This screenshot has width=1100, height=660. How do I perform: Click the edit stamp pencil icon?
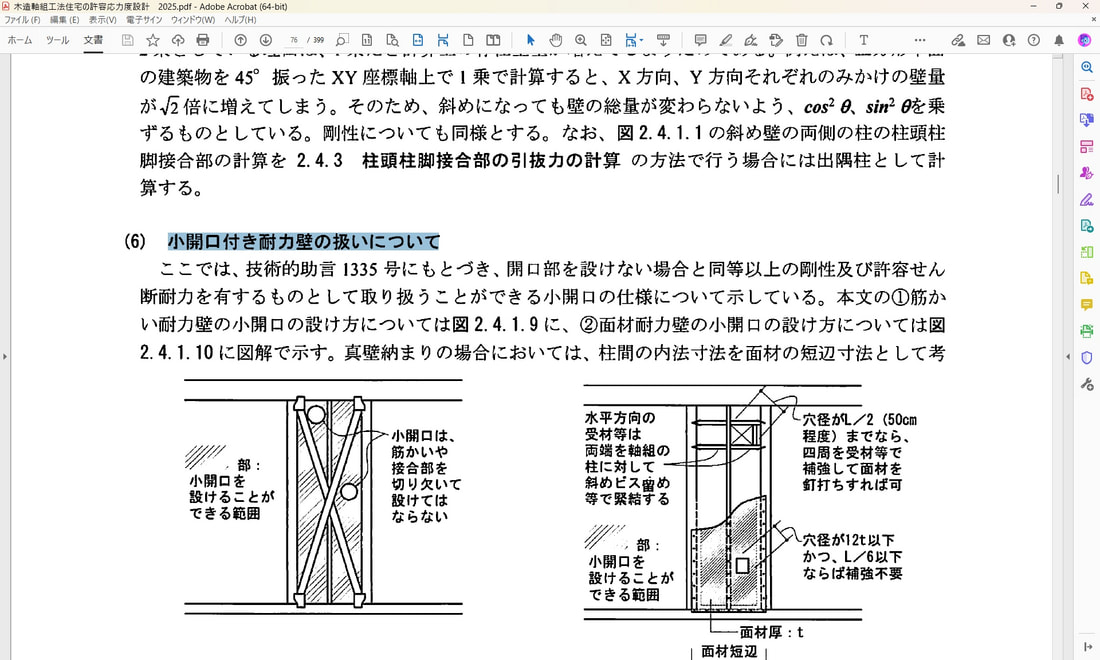776,40
